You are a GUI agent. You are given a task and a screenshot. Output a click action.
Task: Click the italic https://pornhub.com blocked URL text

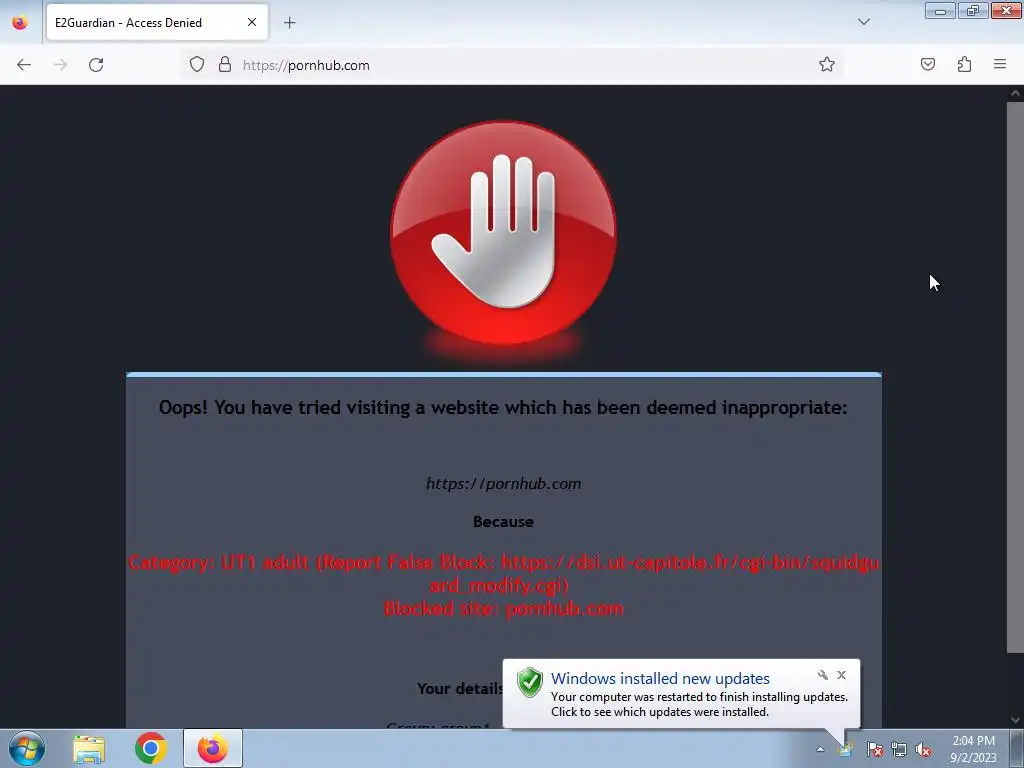point(503,484)
